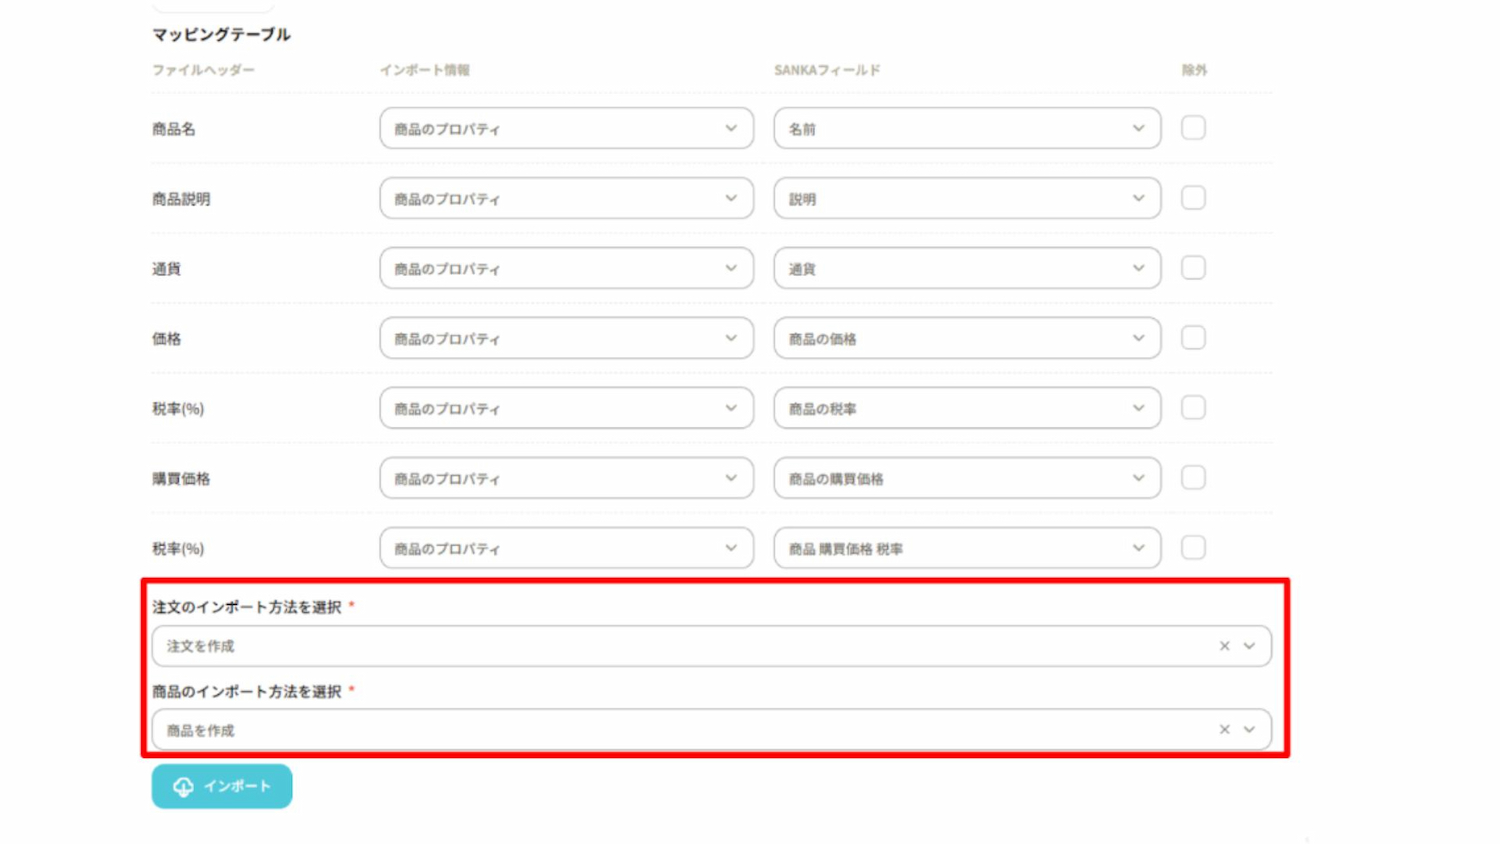Open the 商品の購買価格 field dropdown
The height and width of the screenshot is (844, 1500).
point(966,478)
